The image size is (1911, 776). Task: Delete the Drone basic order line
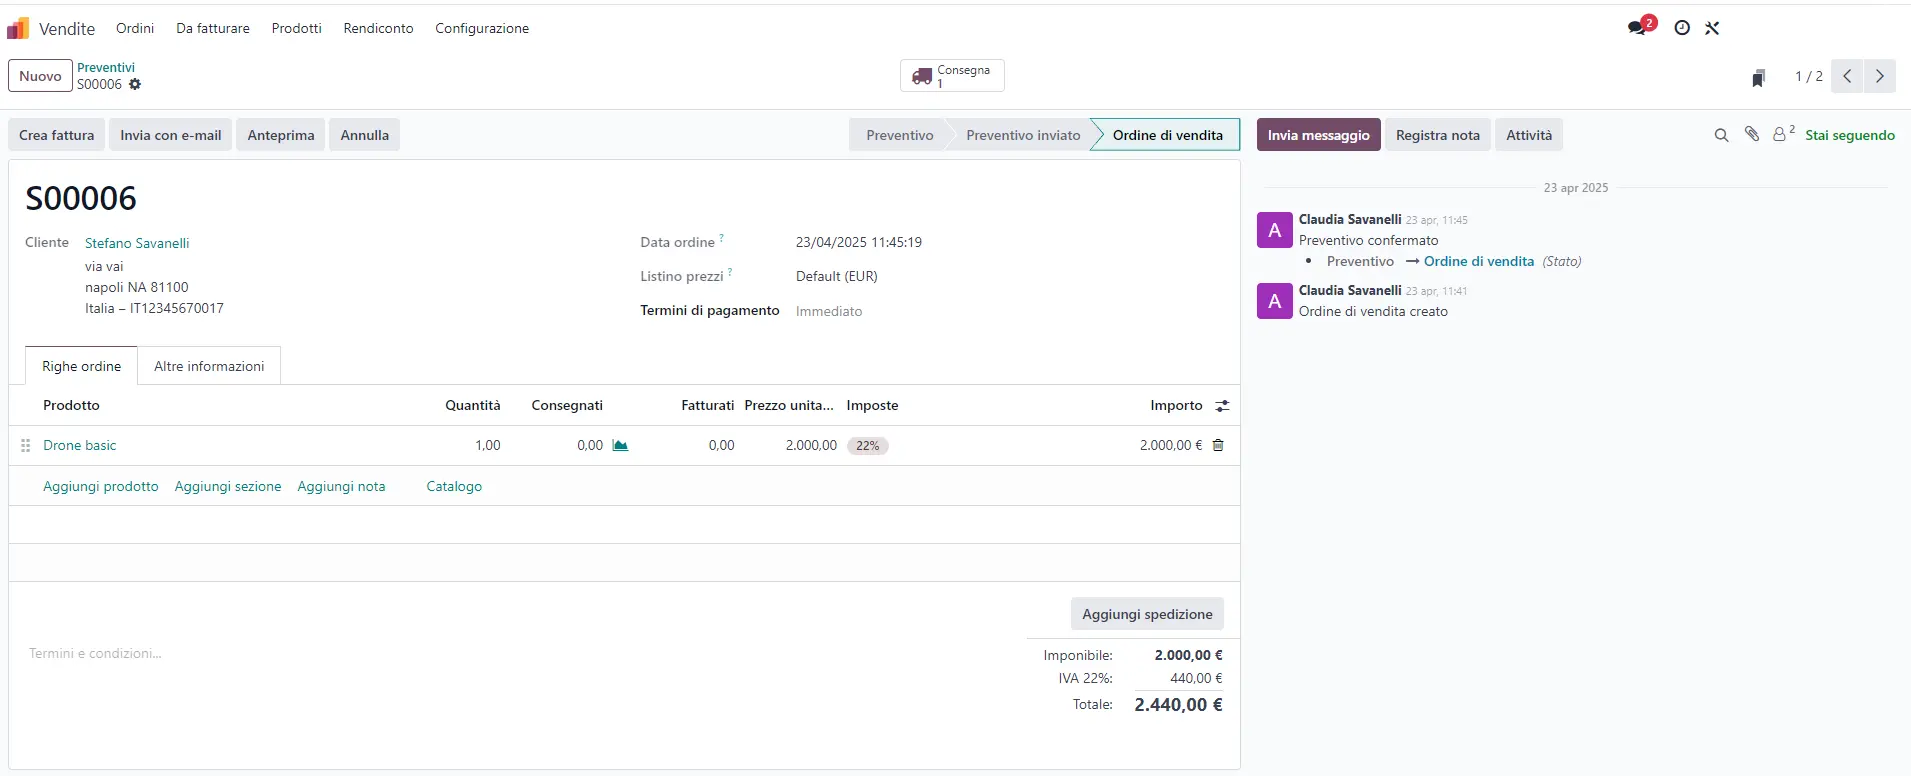[x=1218, y=445]
